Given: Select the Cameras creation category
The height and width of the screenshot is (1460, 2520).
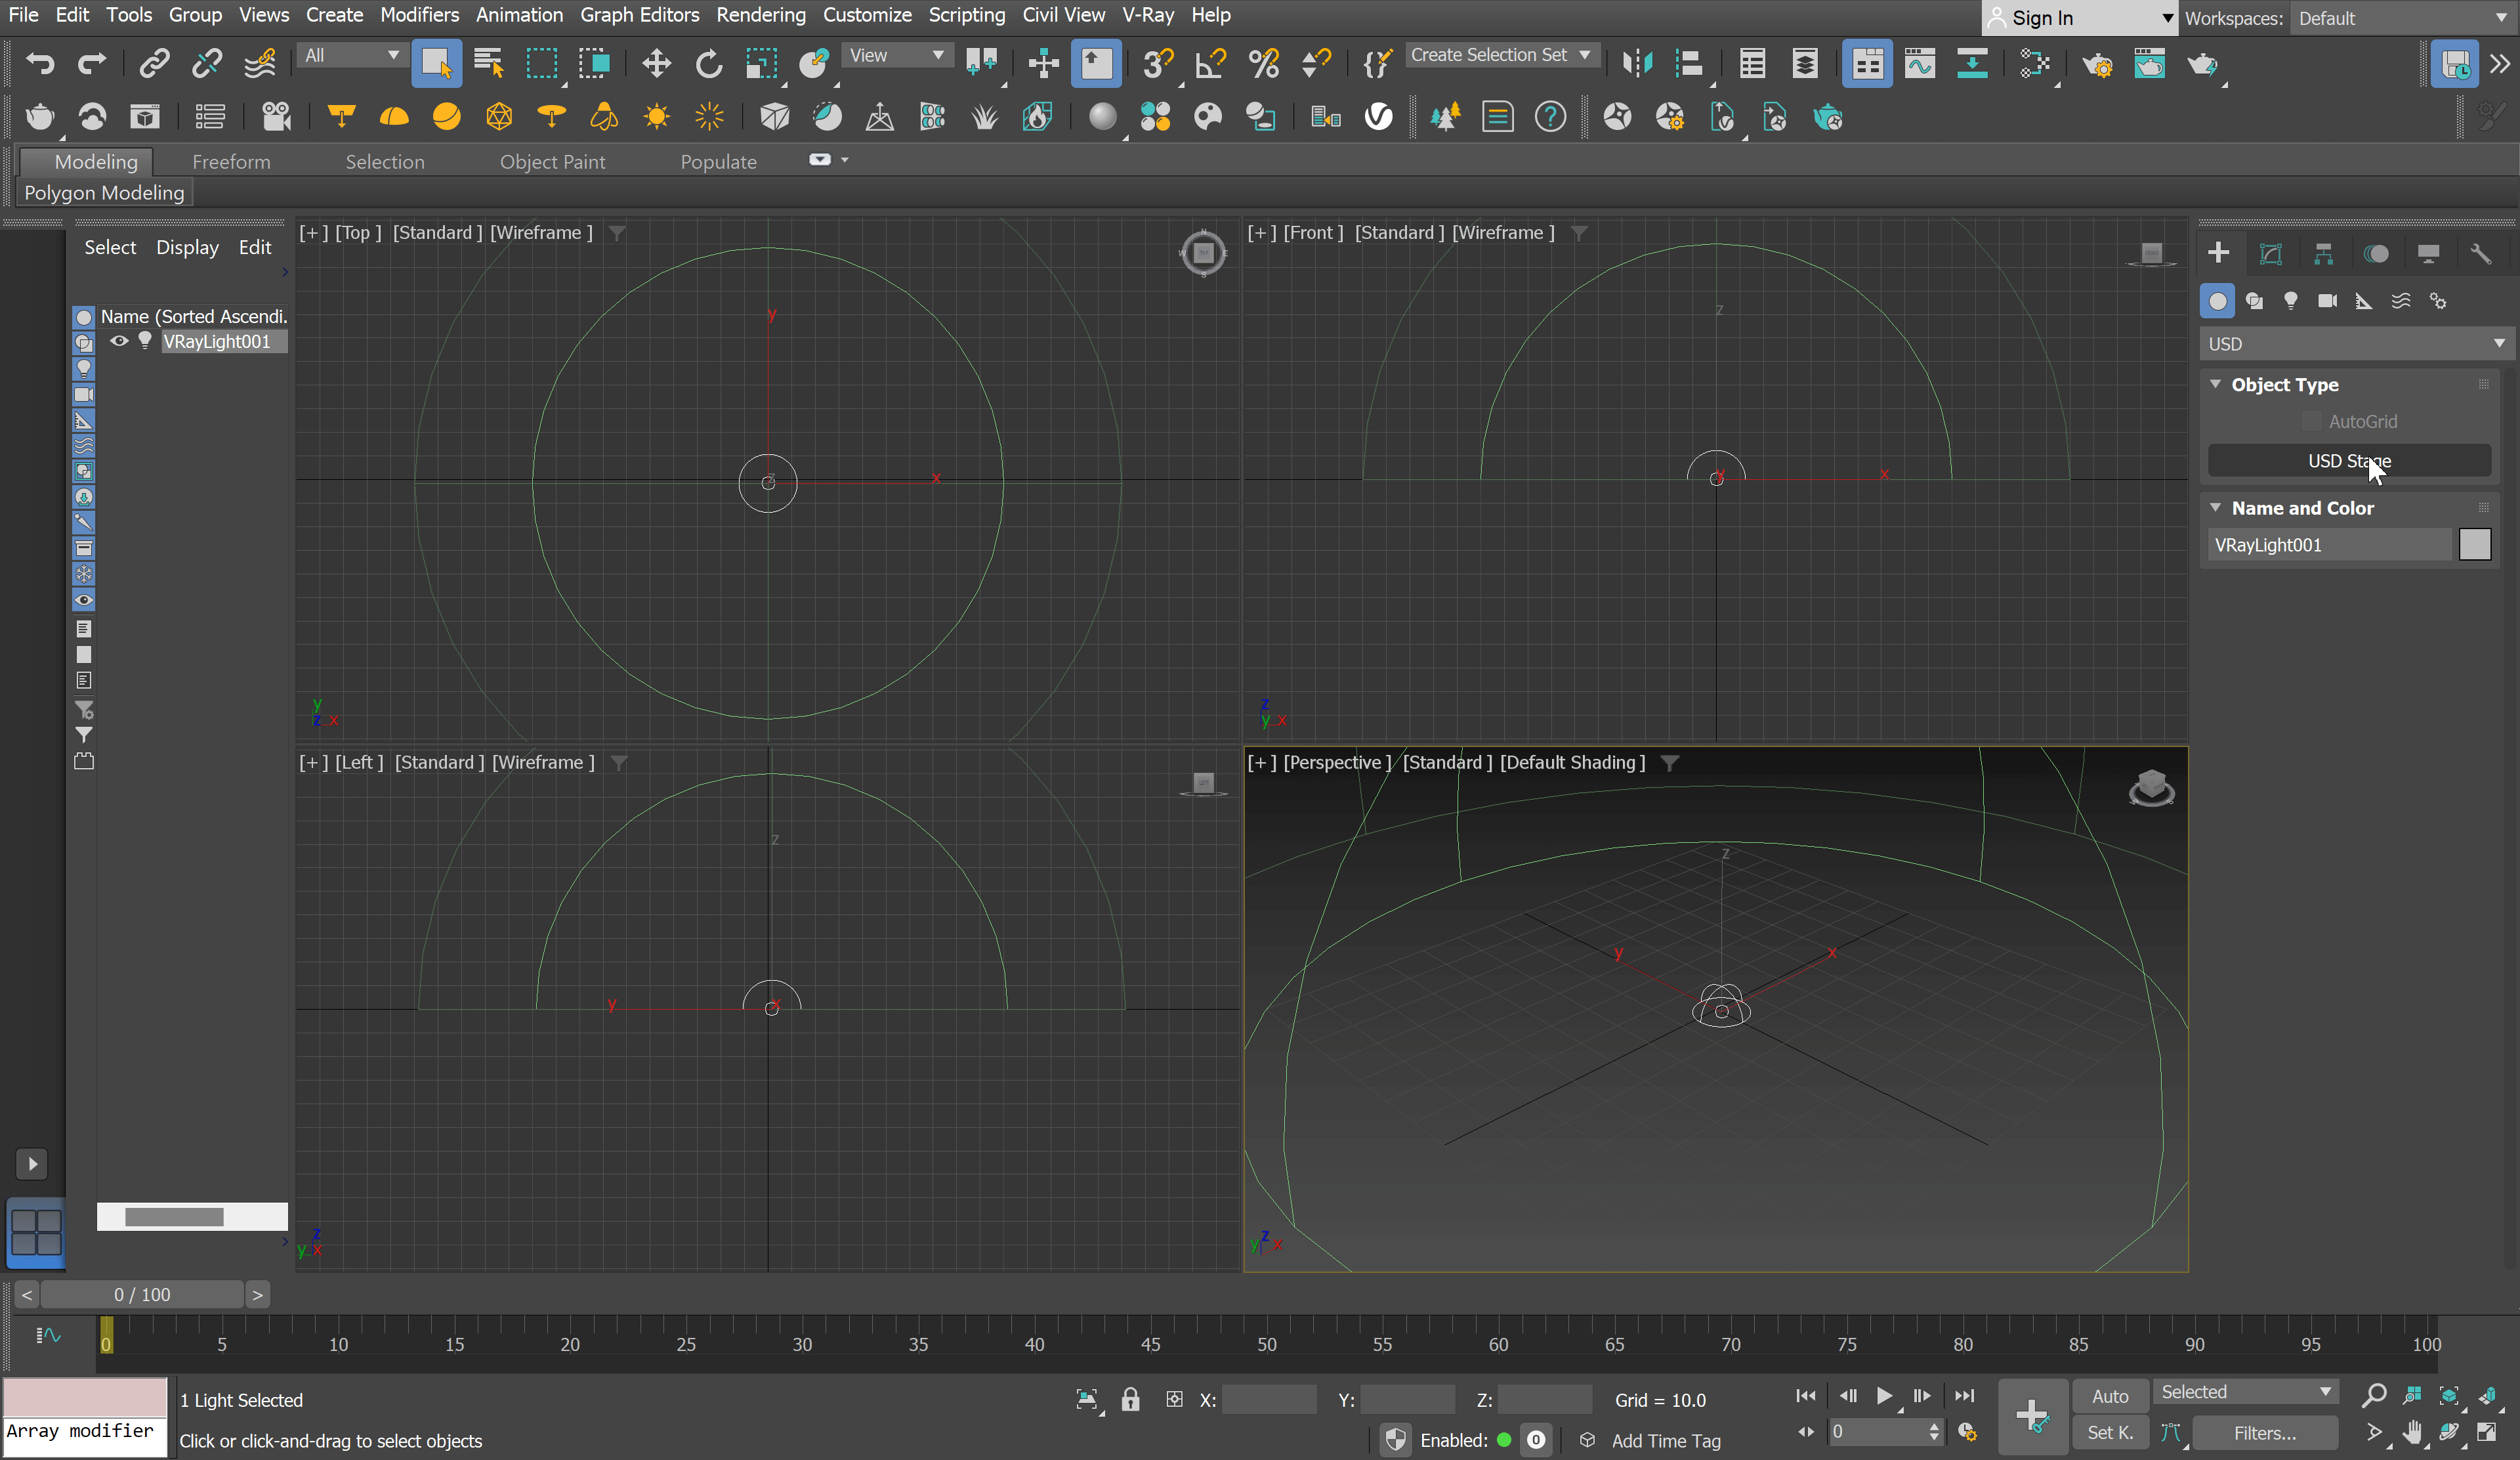Looking at the screenshot, I should pyautogui.click(x=2327, y=301).
